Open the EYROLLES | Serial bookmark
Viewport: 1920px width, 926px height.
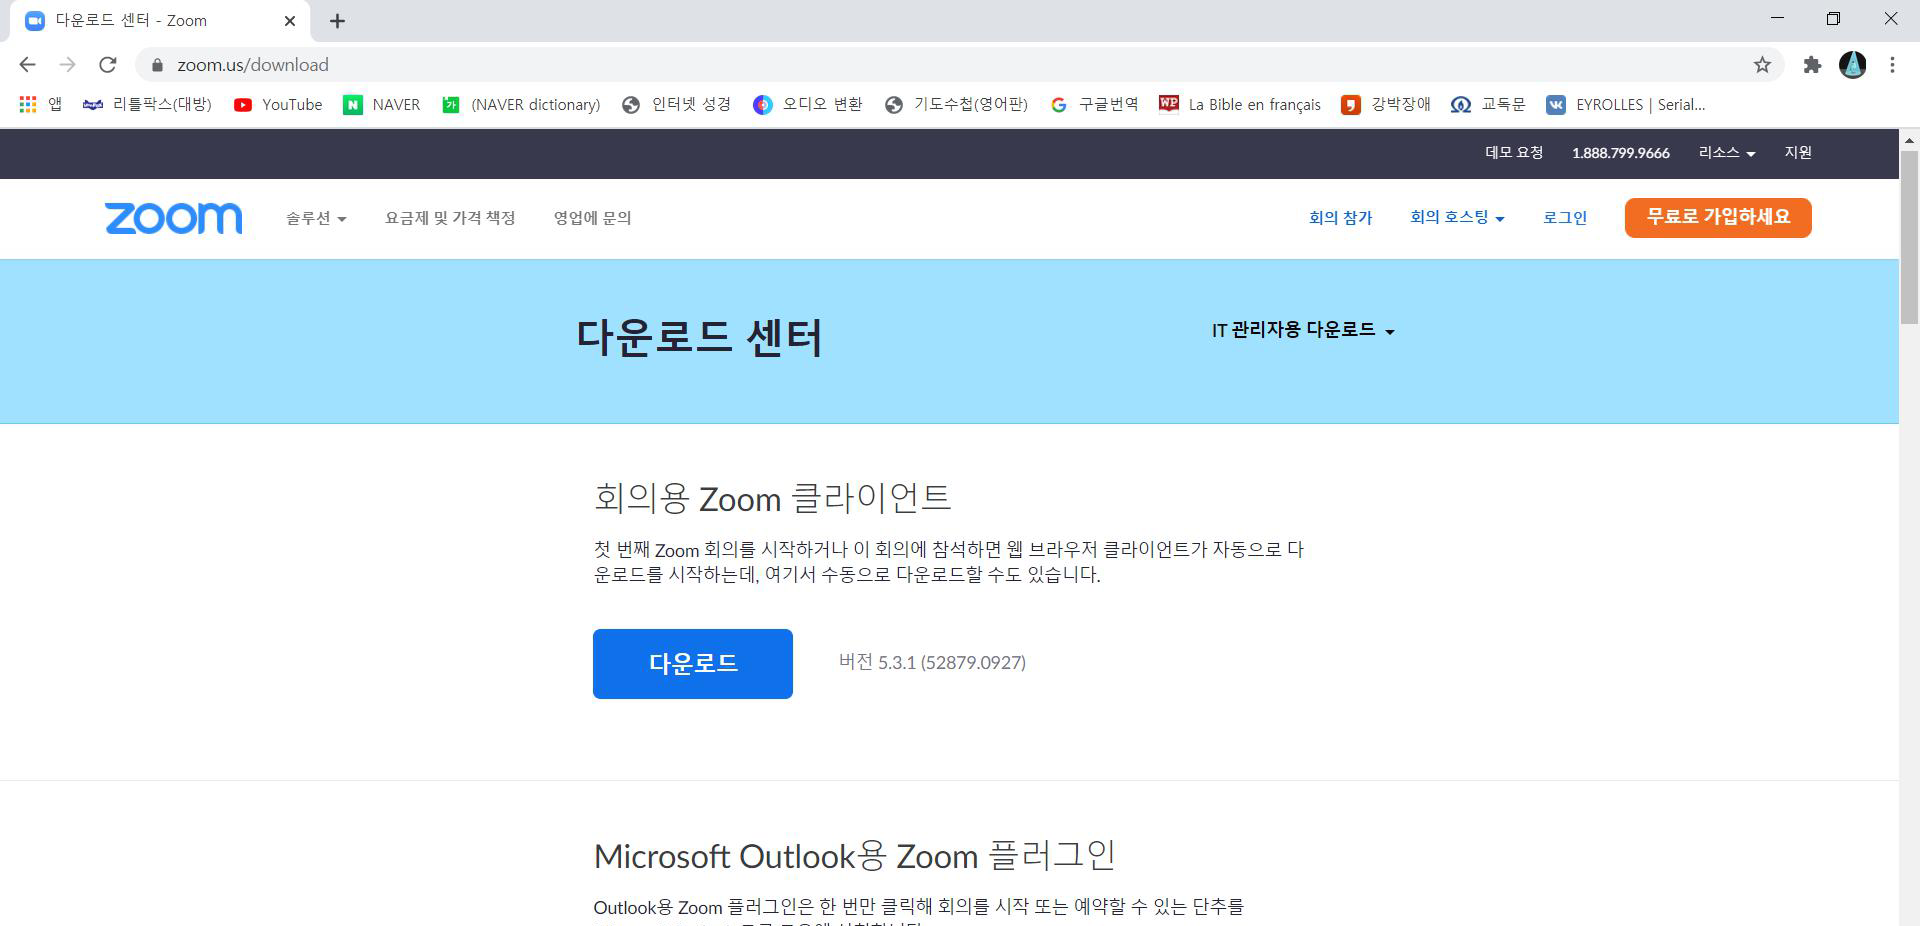point(1626,104)
